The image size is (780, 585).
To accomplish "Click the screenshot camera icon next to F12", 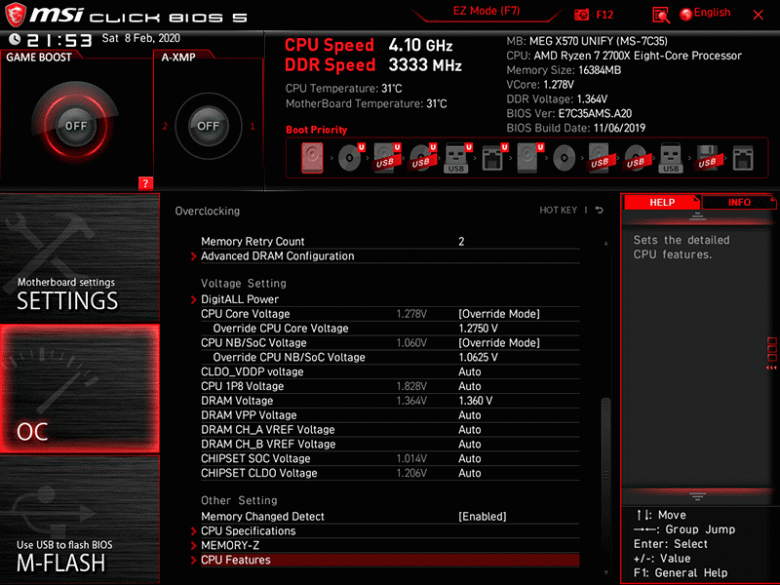I will click(581, 15).
